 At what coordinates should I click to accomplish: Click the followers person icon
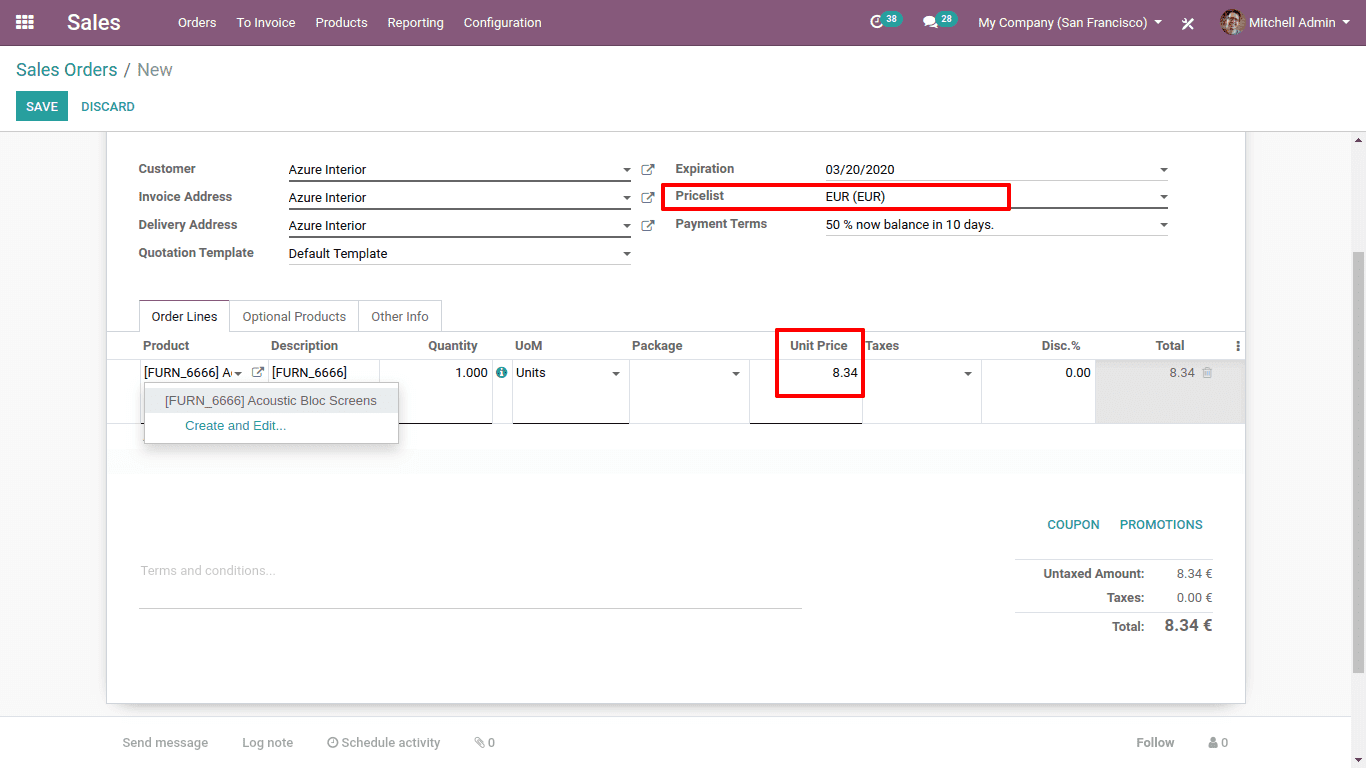pos(1213,743)
